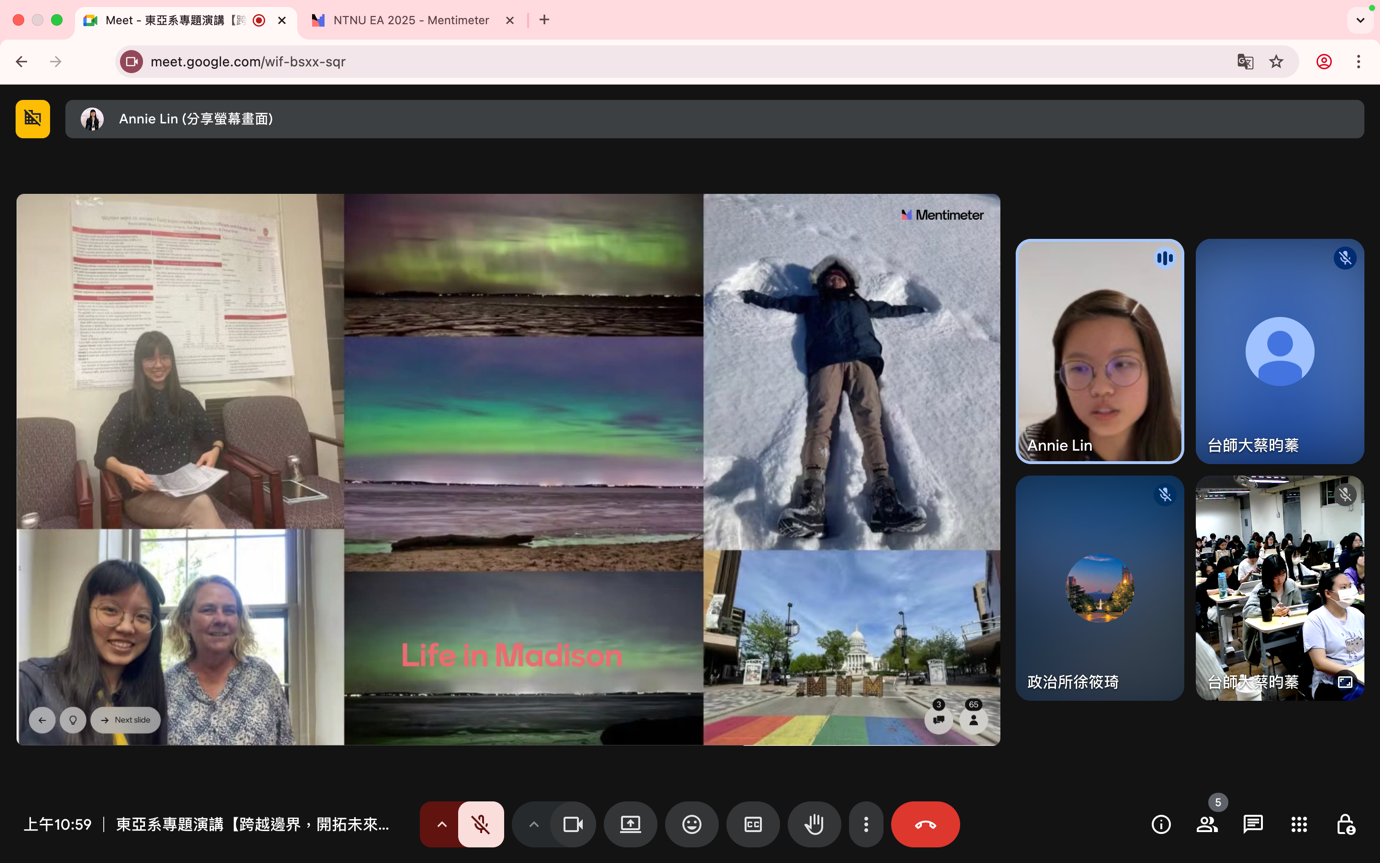This screenshot has width=1380, height=863.
Task: Switch to NTNU EA 2025 Mentimeter tab
Action: coord(410,20)
